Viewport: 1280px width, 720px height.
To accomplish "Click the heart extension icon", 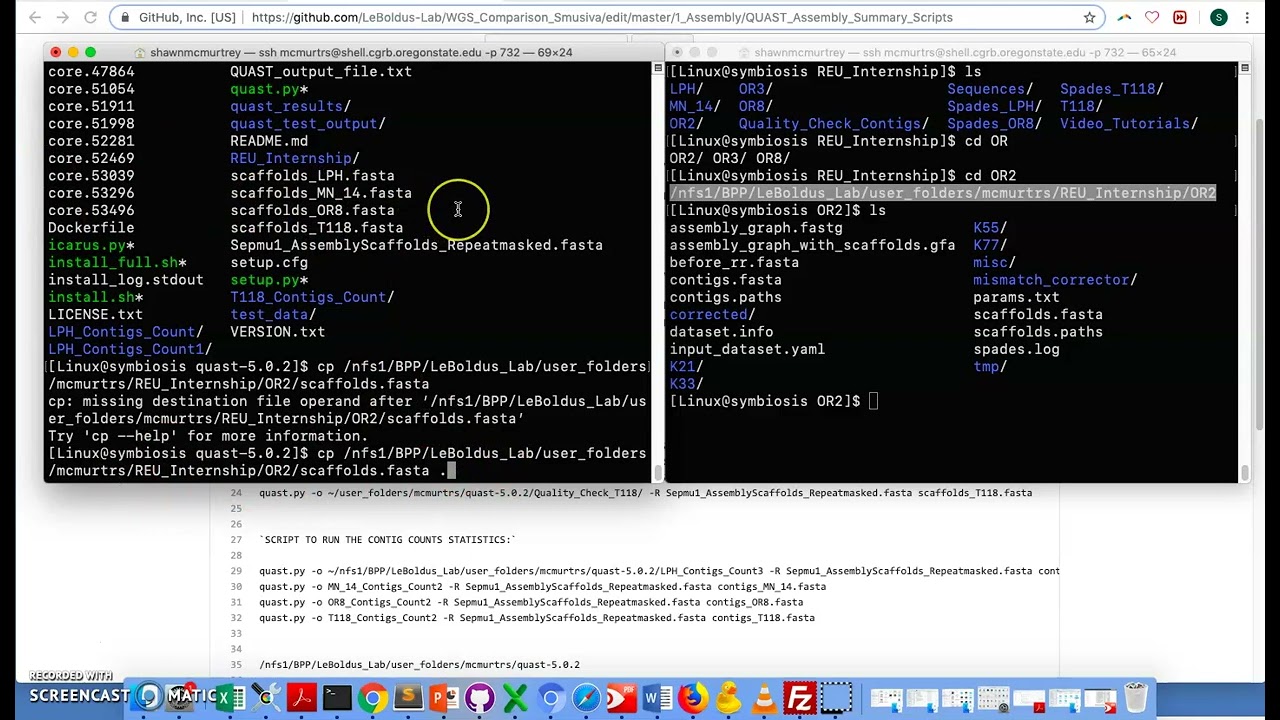I will (1152, 17).
